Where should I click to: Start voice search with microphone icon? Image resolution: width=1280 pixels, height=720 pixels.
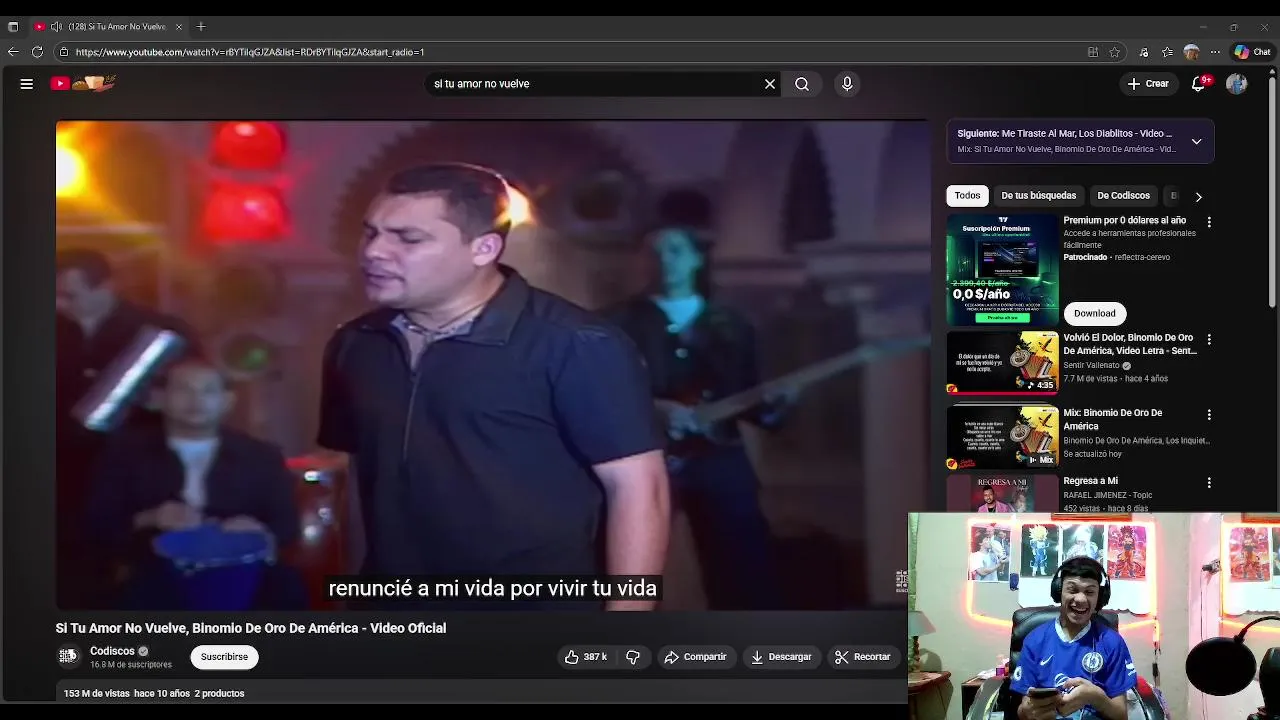[847, 84]
